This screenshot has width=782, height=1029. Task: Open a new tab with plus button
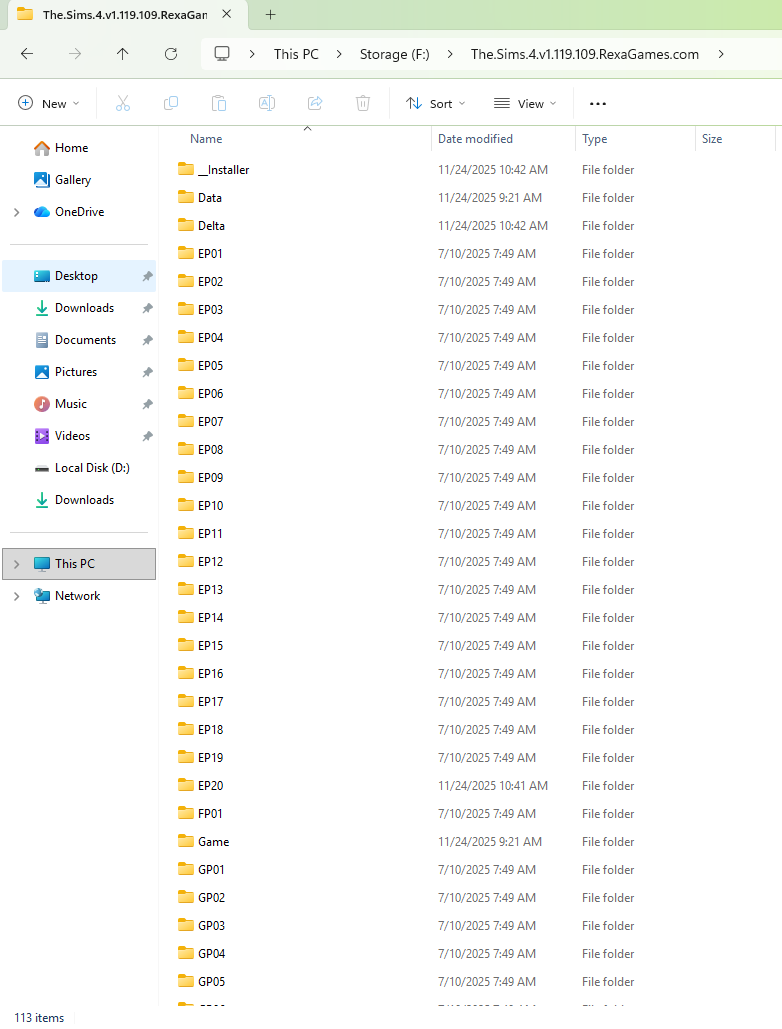click(270, 14)
